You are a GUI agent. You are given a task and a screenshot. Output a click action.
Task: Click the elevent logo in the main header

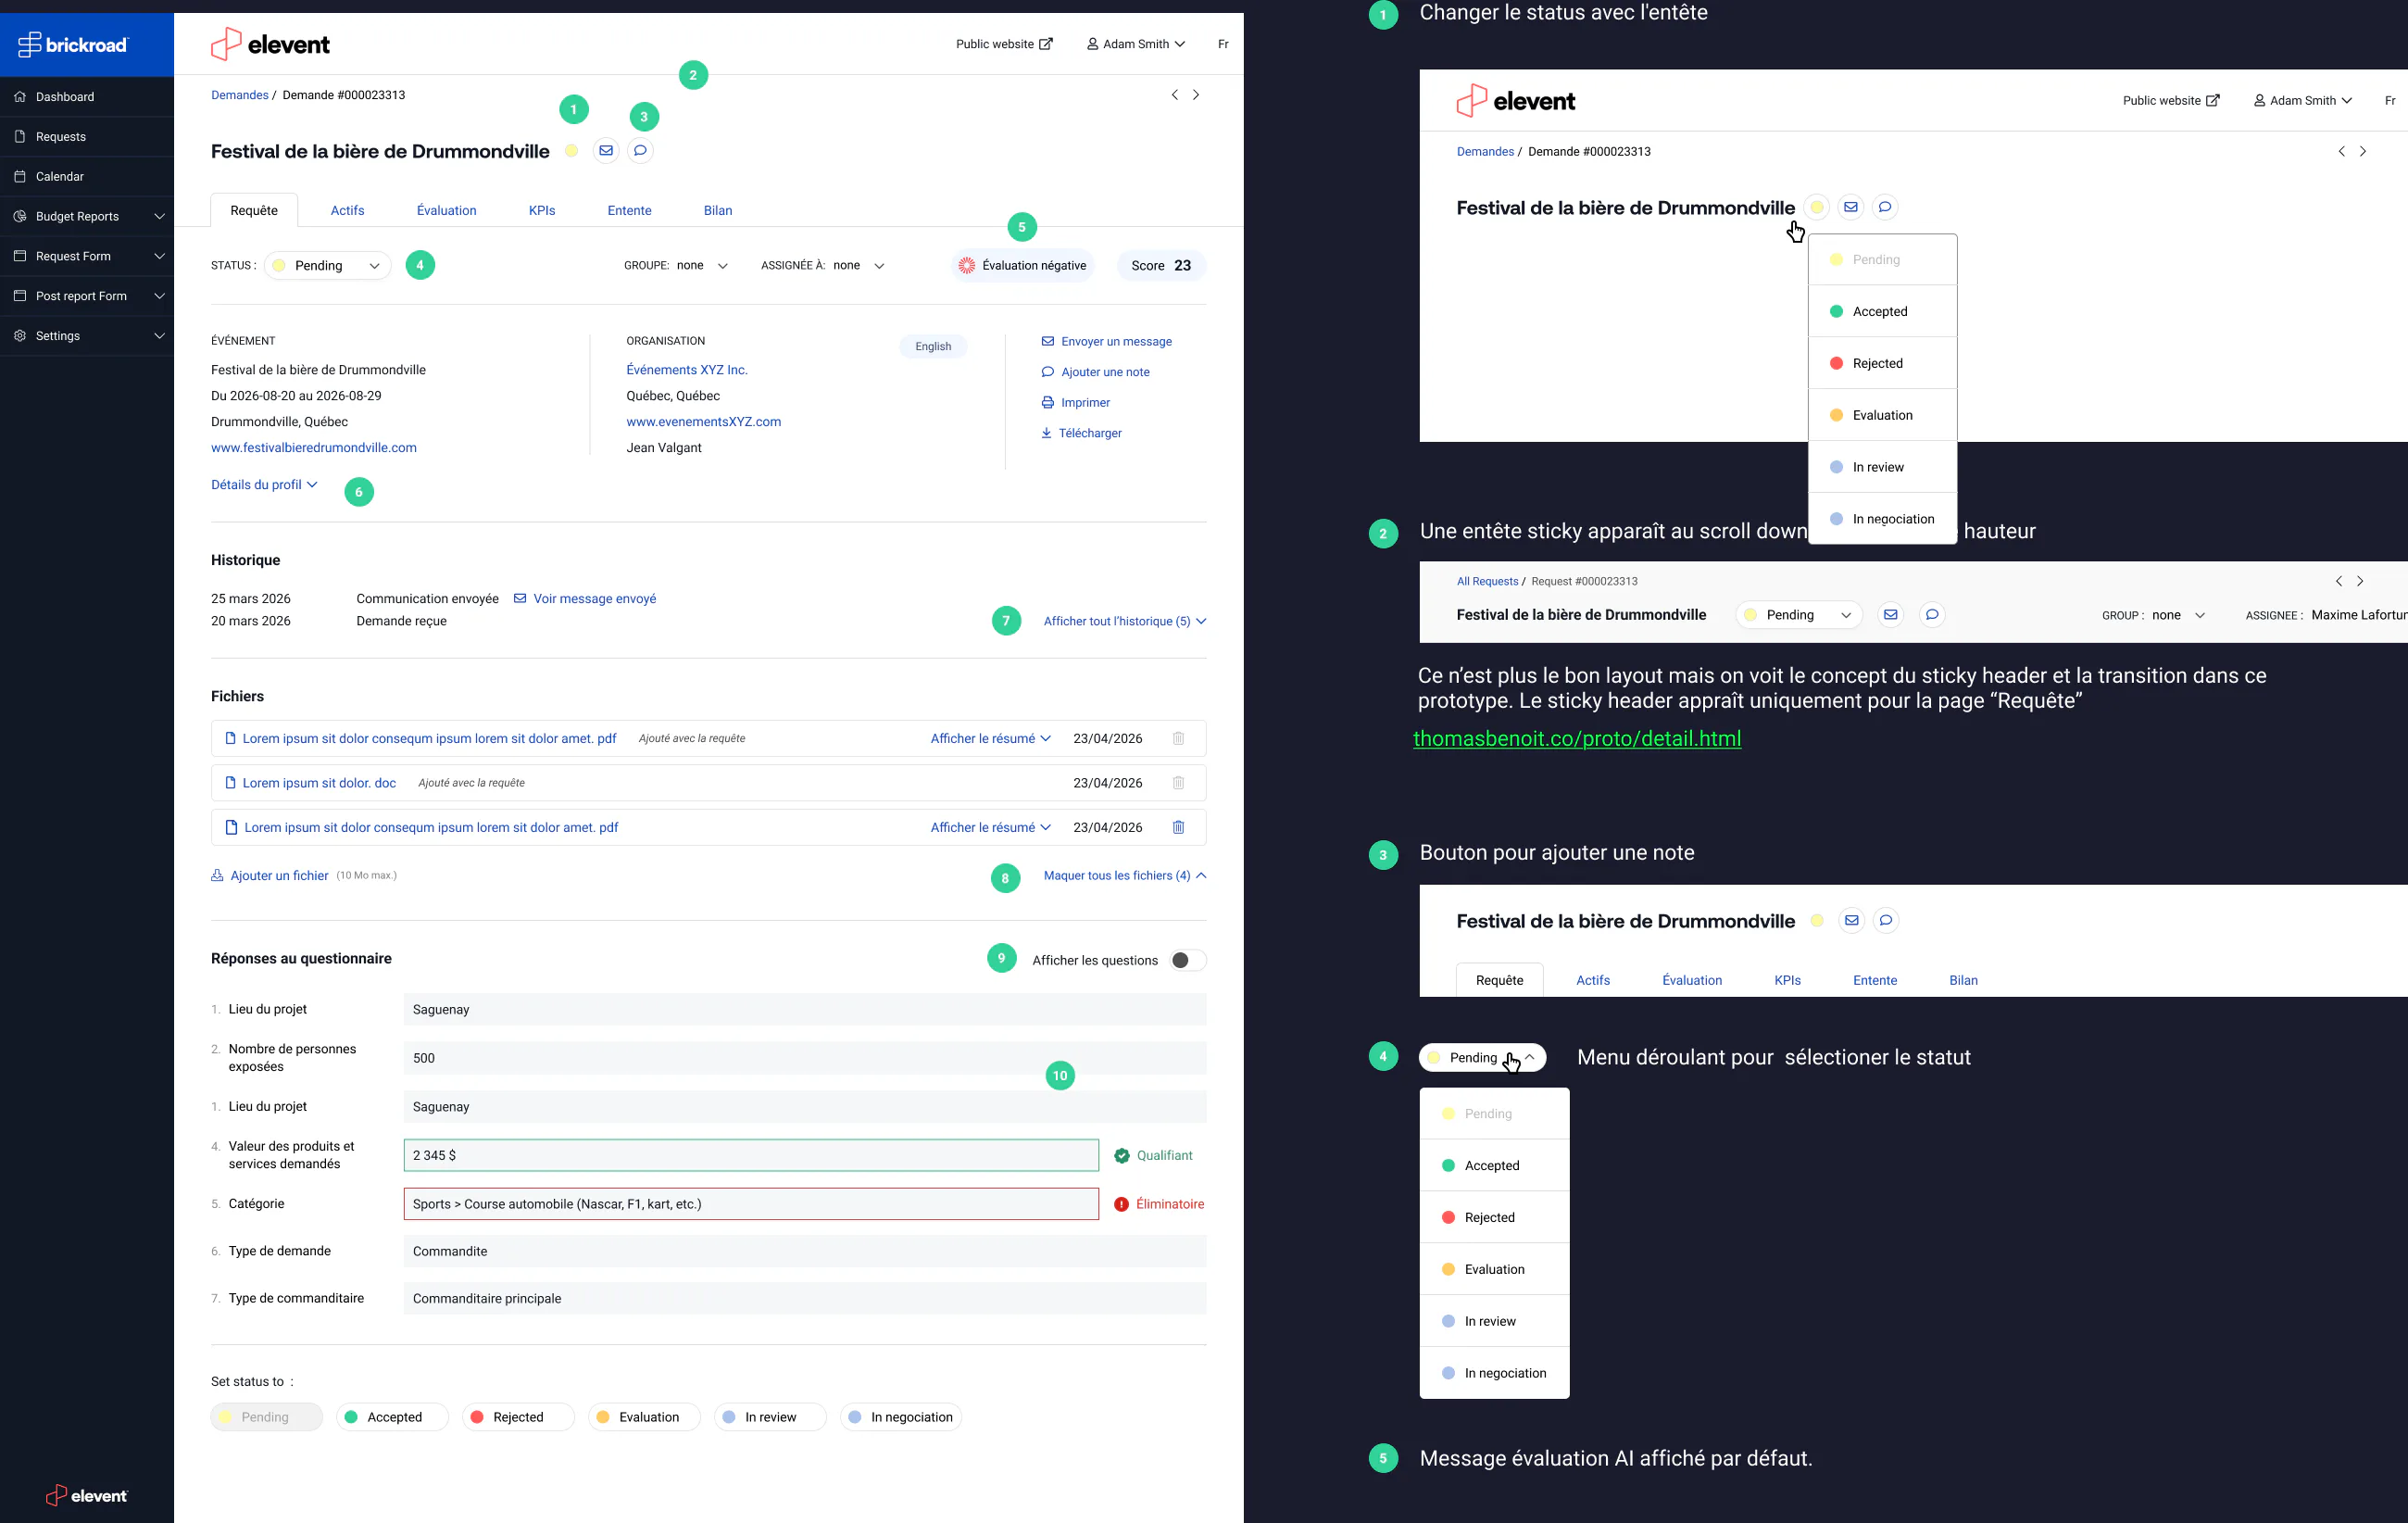270,44
